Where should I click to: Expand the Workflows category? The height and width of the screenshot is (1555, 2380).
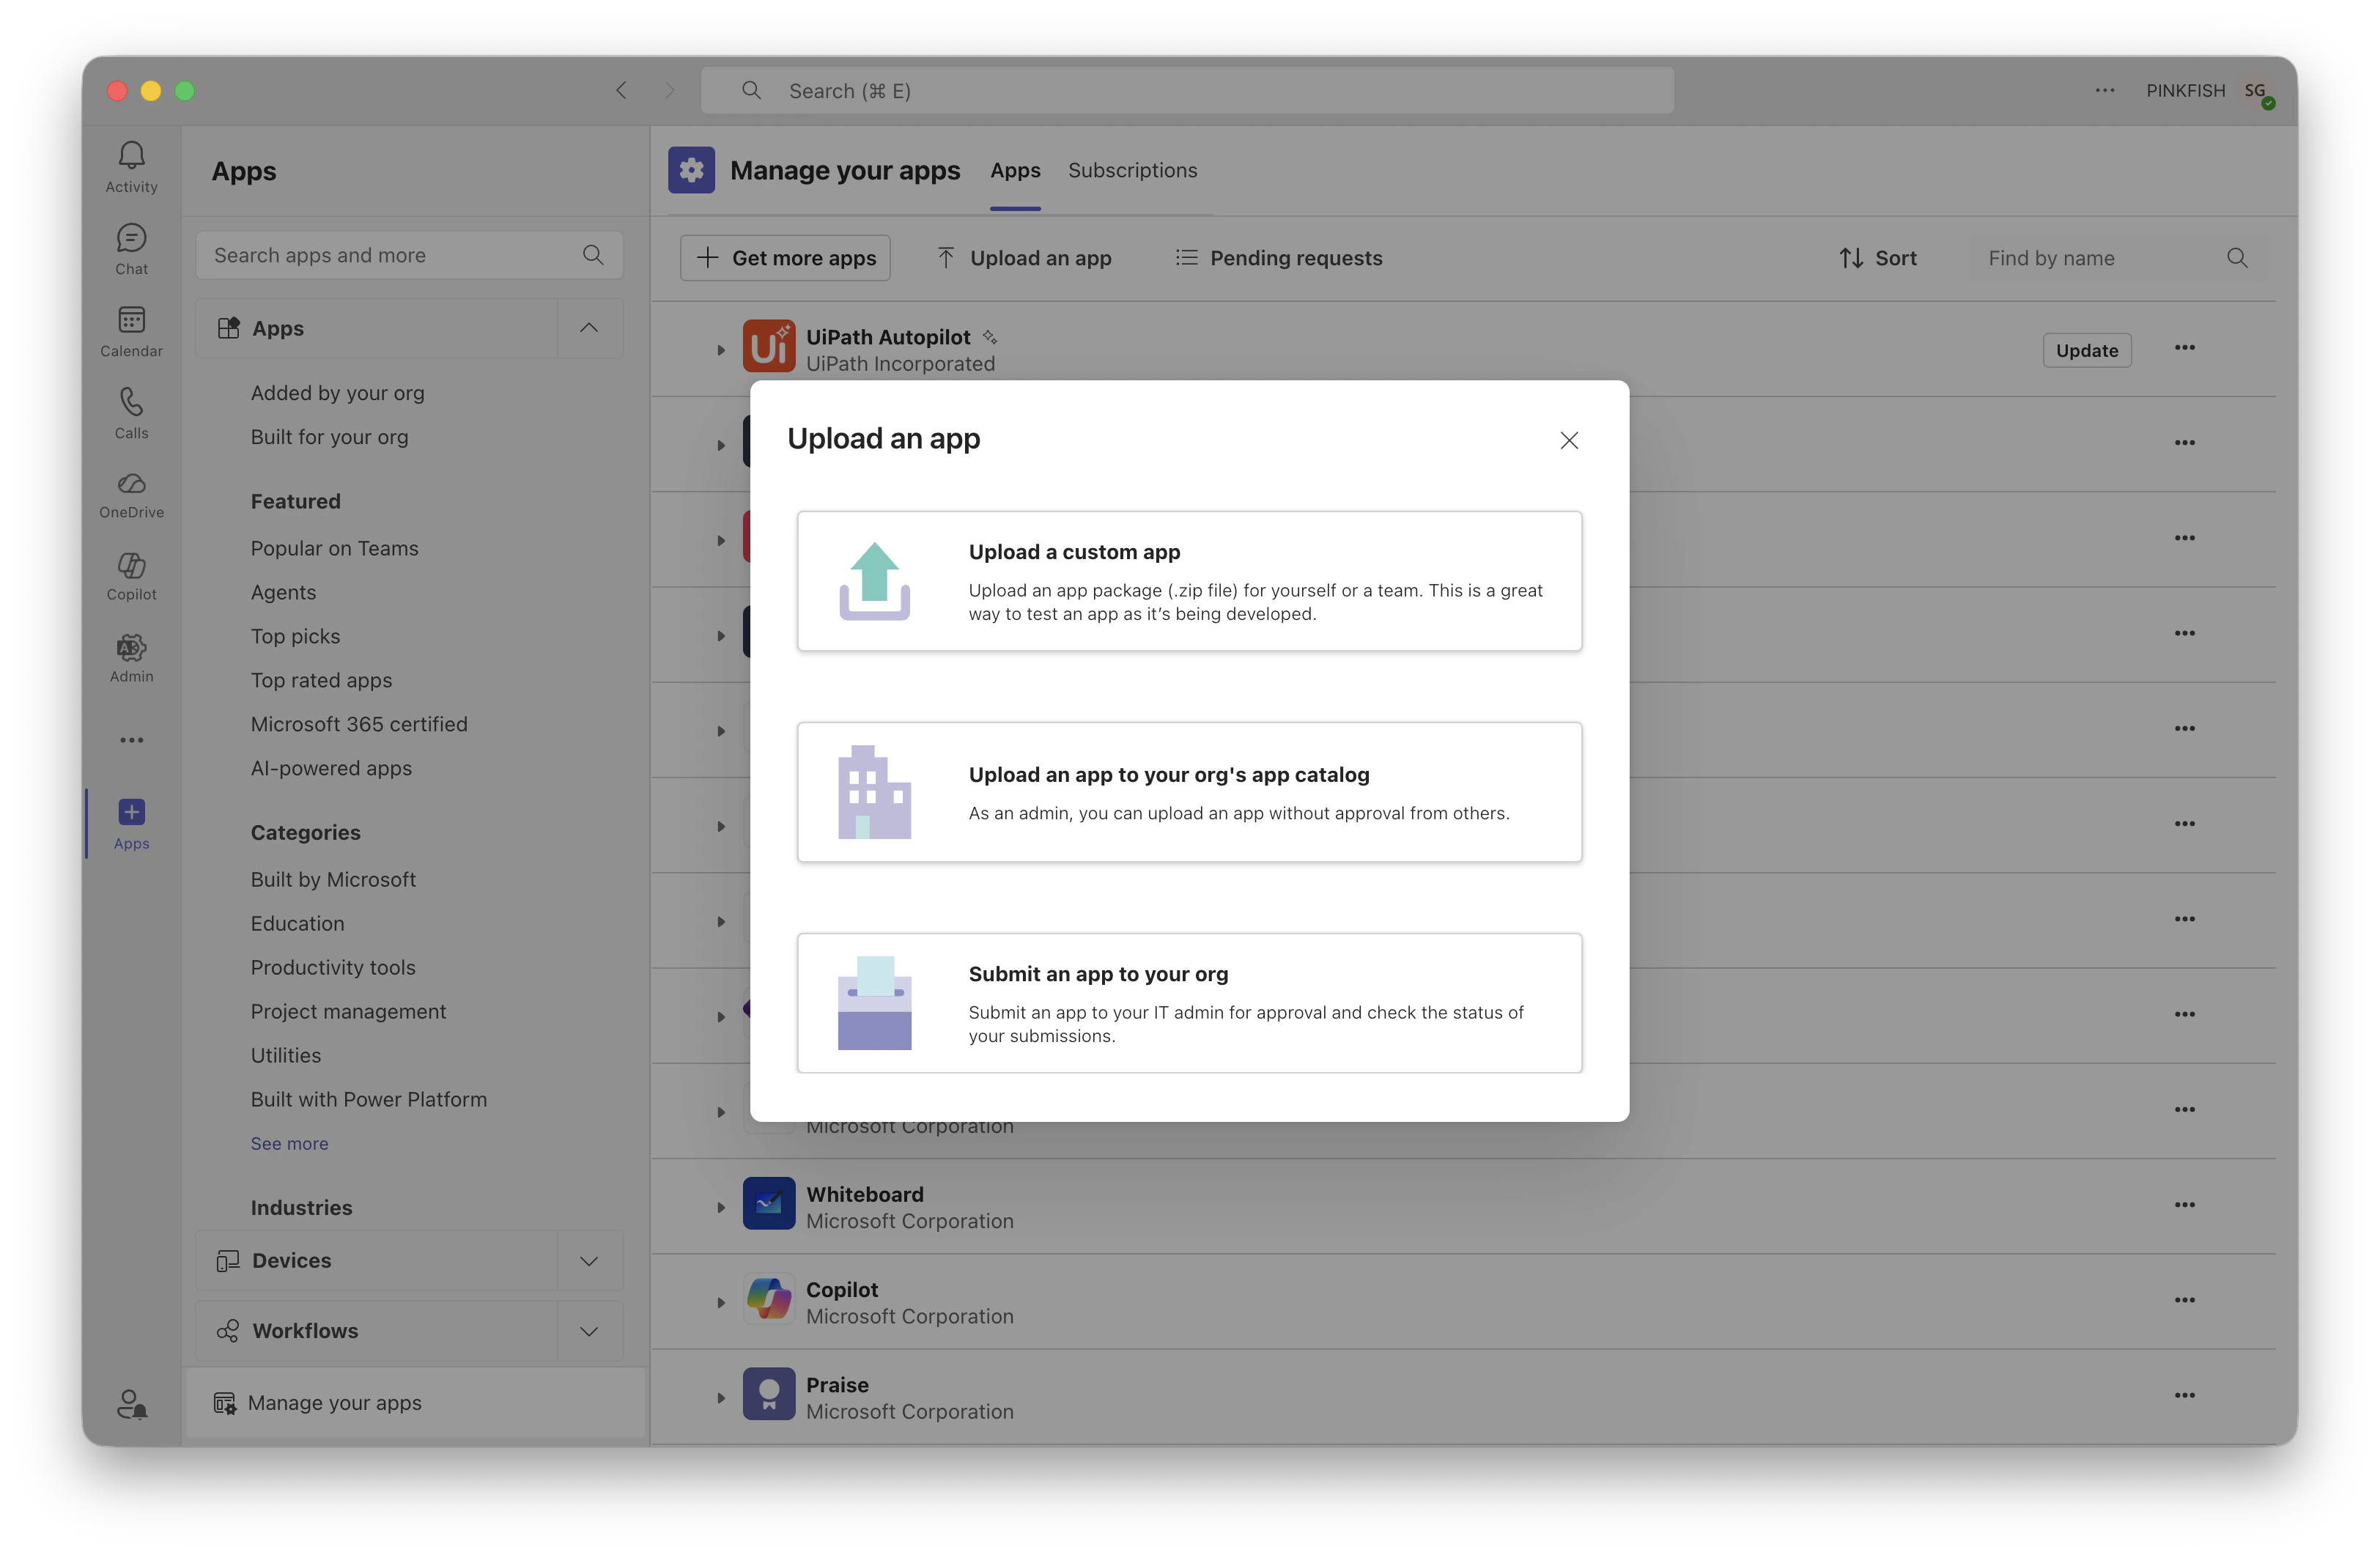pyautogui.click(x=589, y=1331)
